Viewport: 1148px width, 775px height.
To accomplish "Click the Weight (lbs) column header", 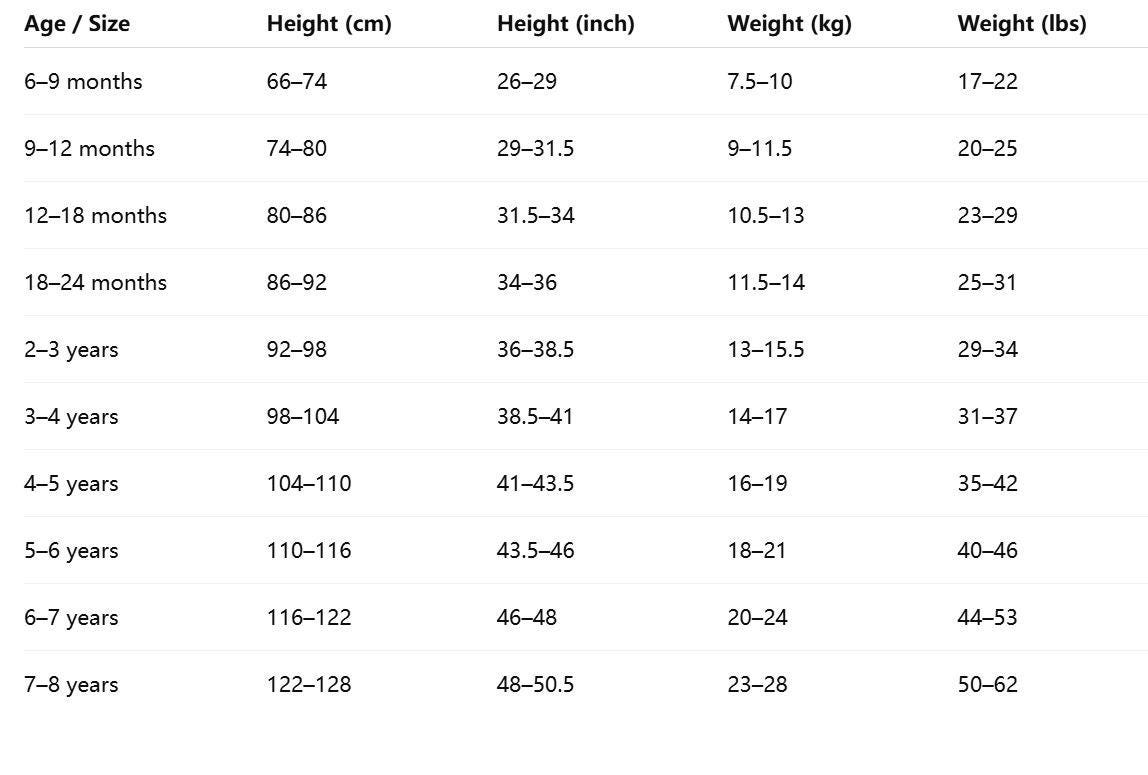I will tap(1021, 23).
